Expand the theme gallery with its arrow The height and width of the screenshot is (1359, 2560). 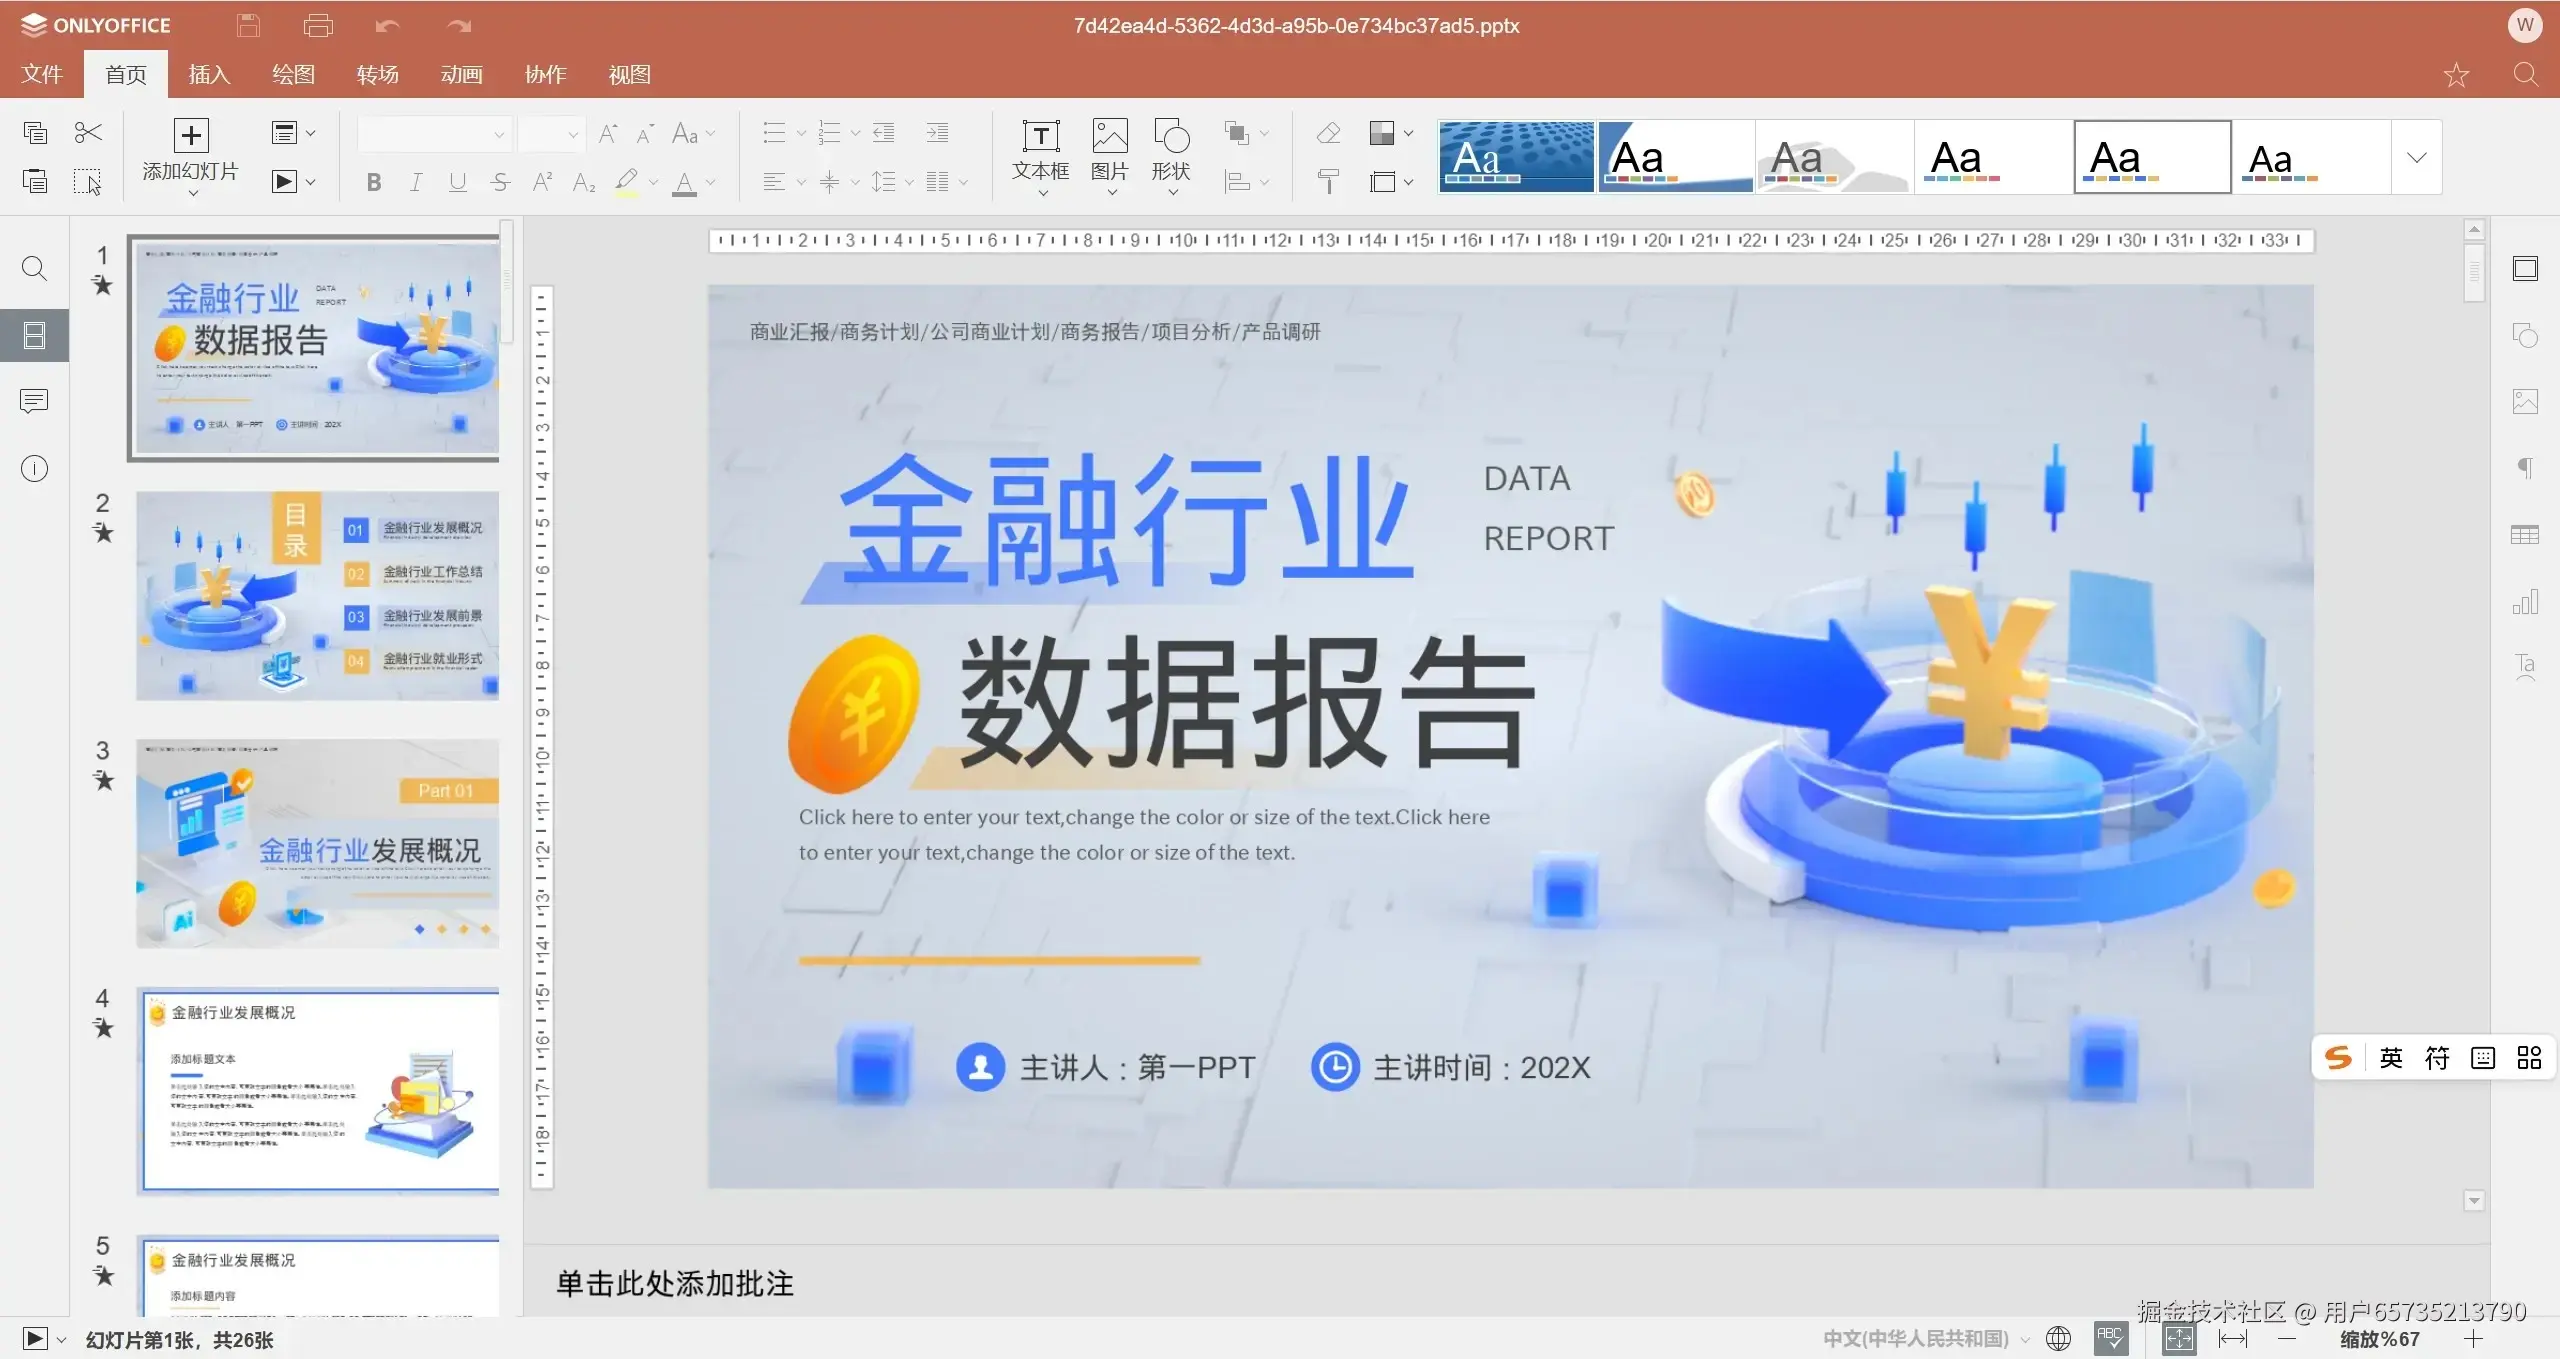(2417, 157)
